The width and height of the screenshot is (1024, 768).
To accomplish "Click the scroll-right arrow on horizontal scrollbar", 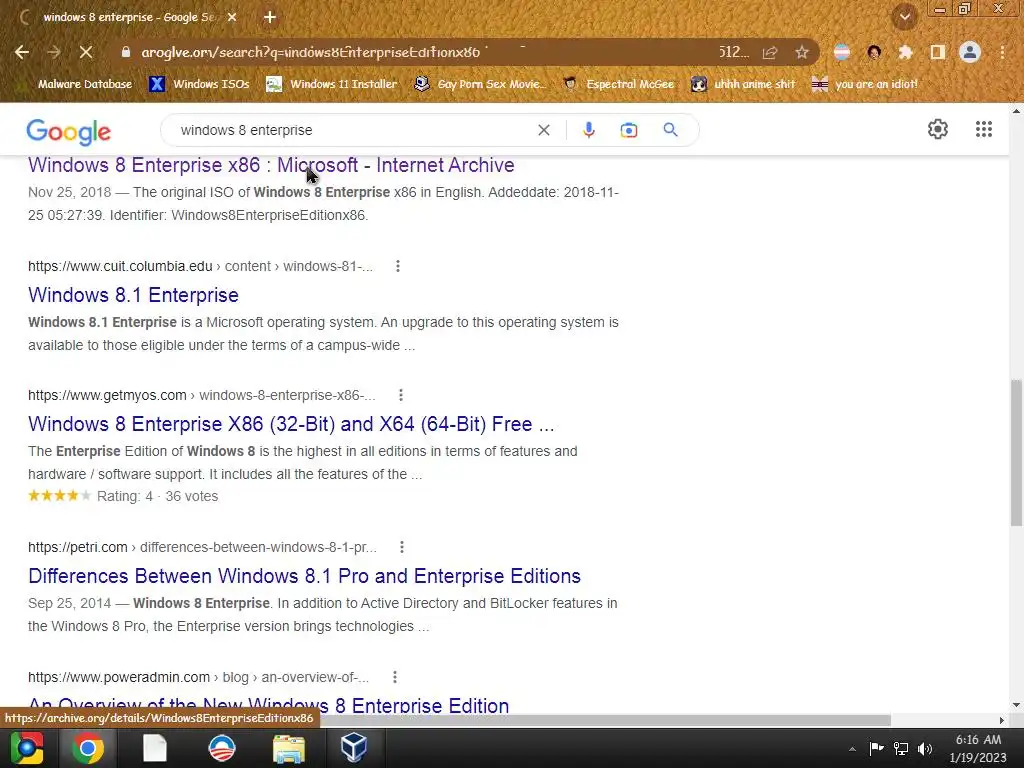I will pos(1002,720).
